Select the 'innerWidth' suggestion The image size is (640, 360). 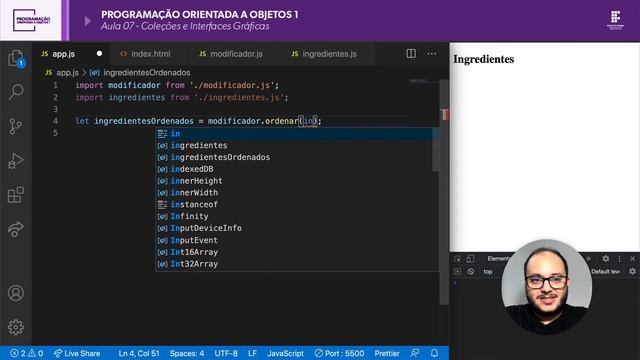point(294,193)
